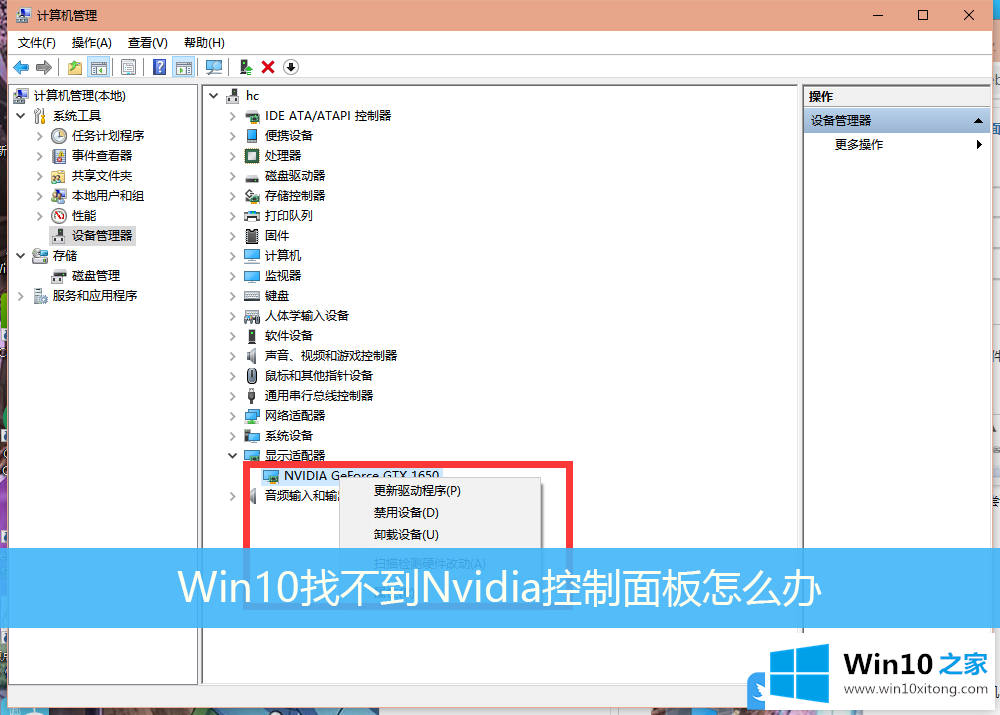The height and width of the screenshot is (715, 1000).
Task: Open the 查看(V) menu
Action: 147,43
